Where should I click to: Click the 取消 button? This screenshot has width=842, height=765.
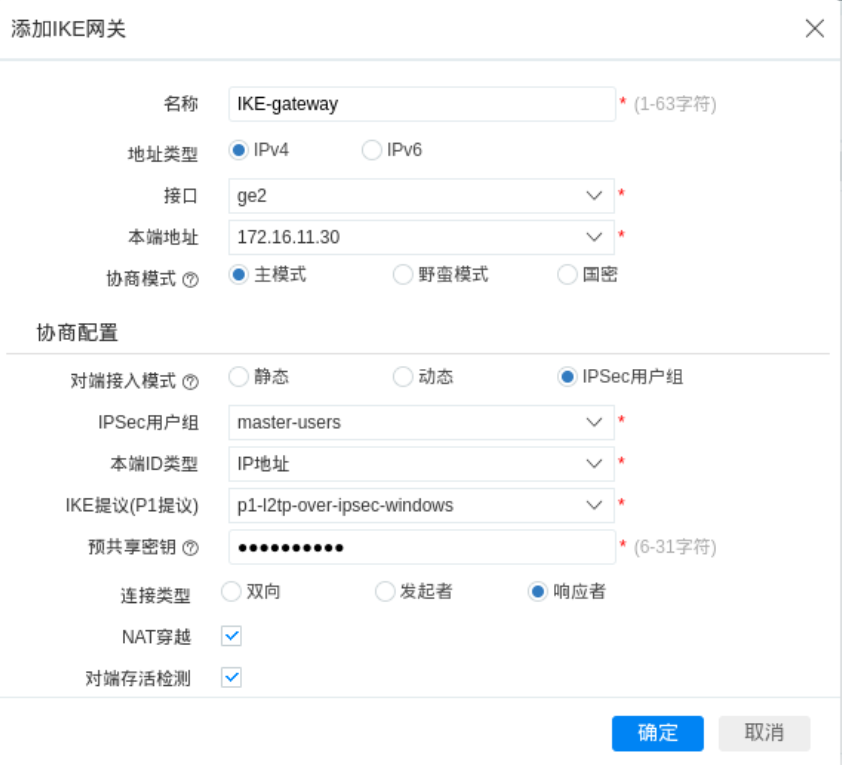click(x=764, y=733)
